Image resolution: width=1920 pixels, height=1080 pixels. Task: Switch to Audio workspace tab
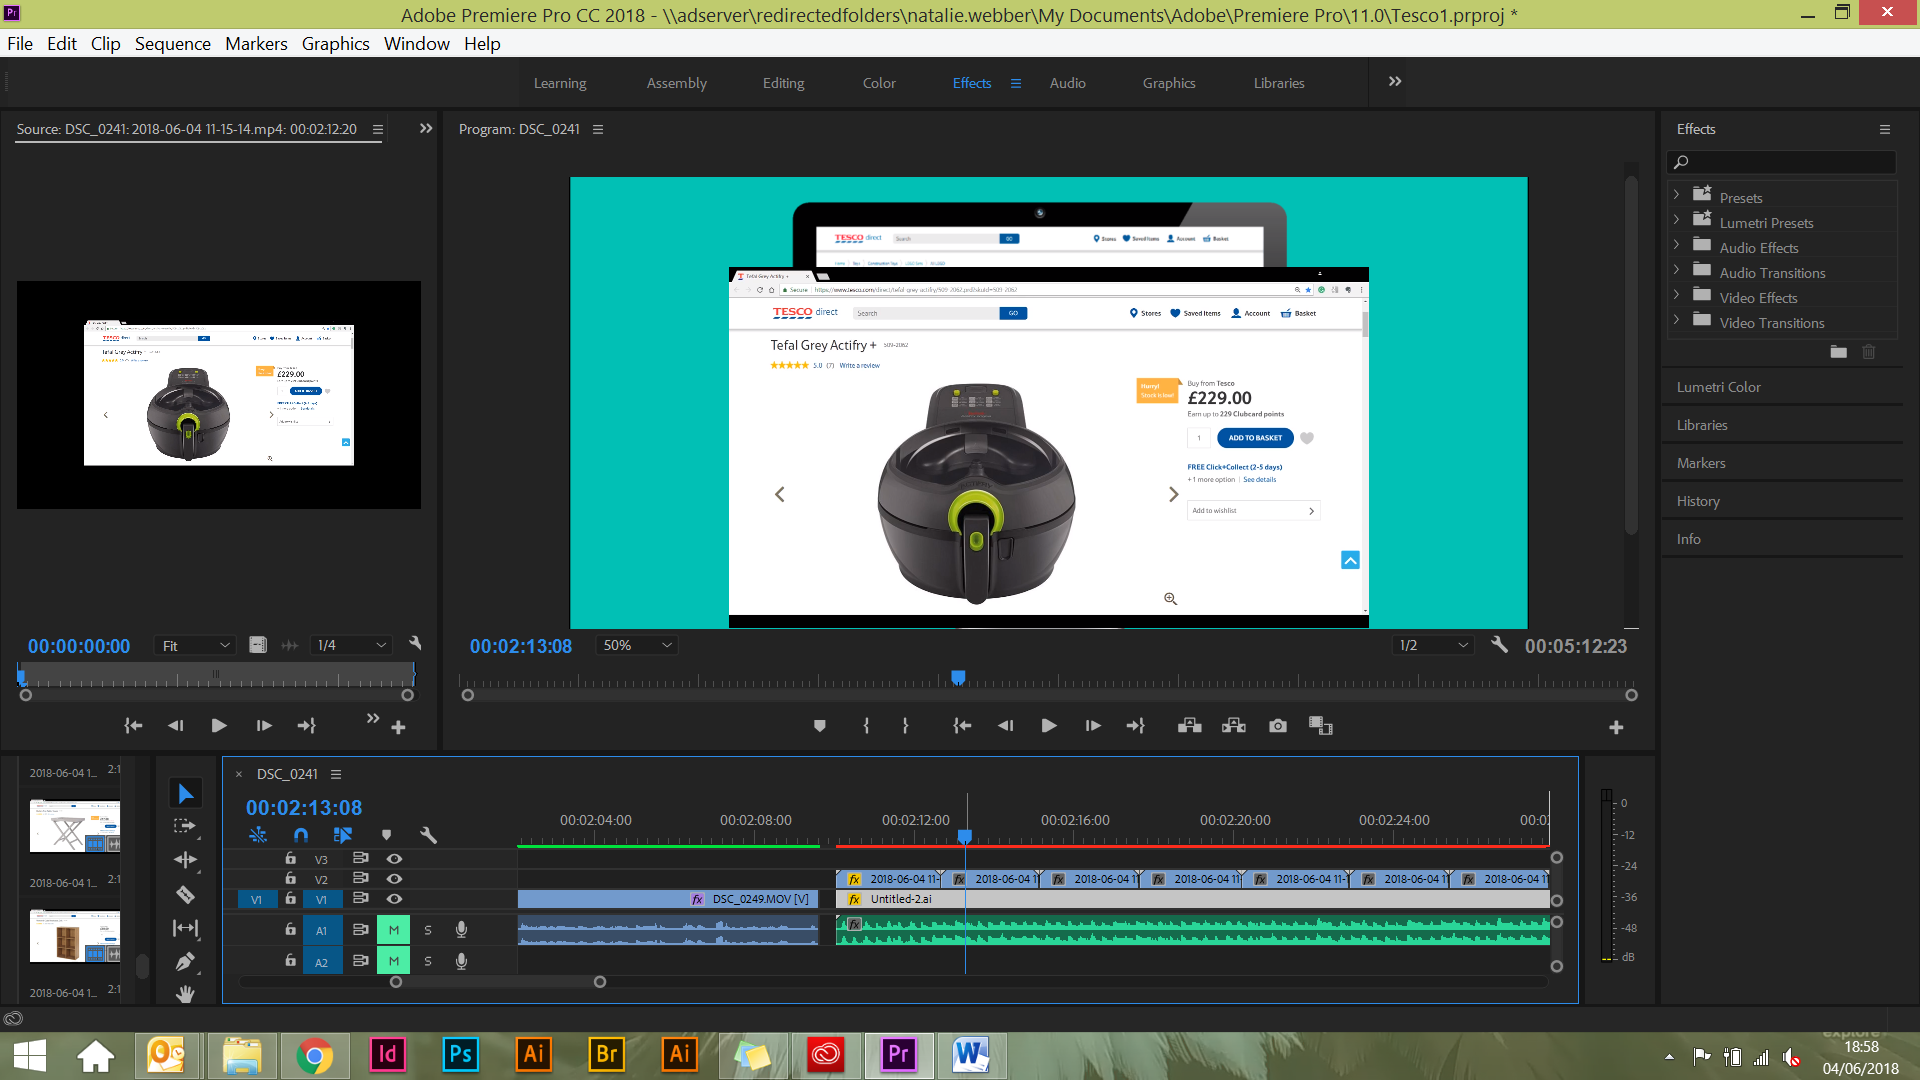pyautogui.click(x=1067, y=83)
